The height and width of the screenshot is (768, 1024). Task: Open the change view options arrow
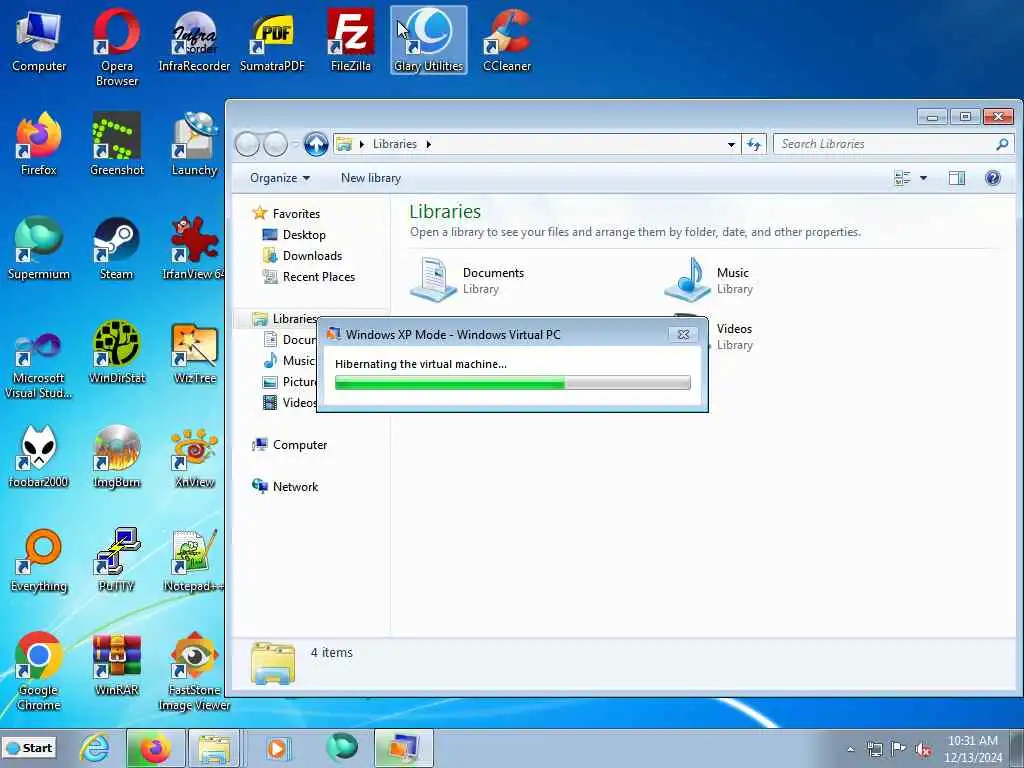pyautogui.click(x=923, y=178)
